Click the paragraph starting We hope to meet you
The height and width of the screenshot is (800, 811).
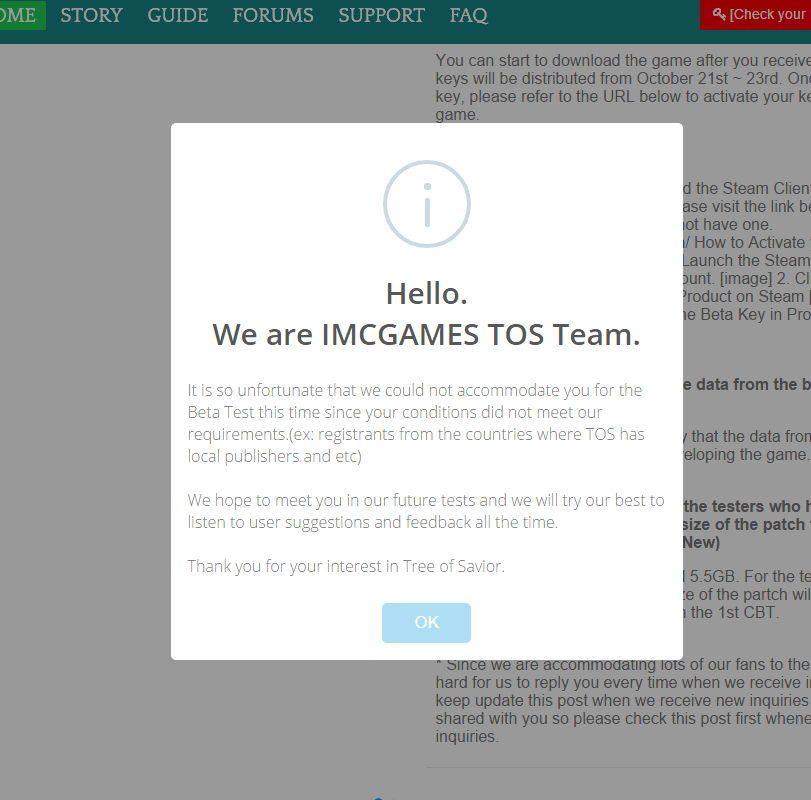click(x=426, y=511)
